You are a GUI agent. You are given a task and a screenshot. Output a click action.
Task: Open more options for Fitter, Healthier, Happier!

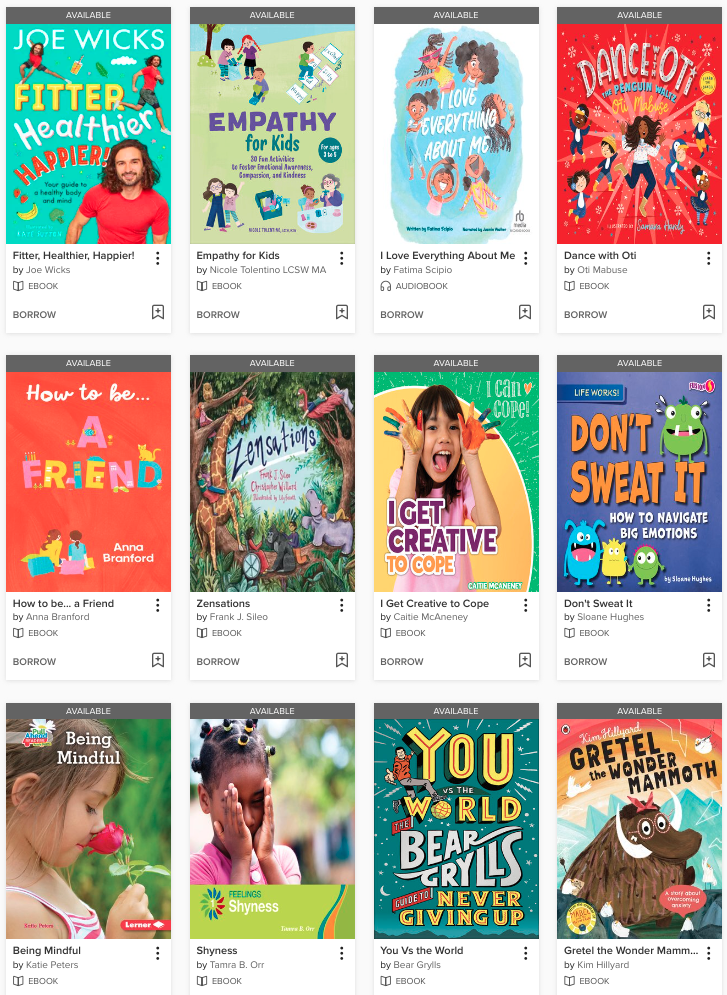(158, 258)
